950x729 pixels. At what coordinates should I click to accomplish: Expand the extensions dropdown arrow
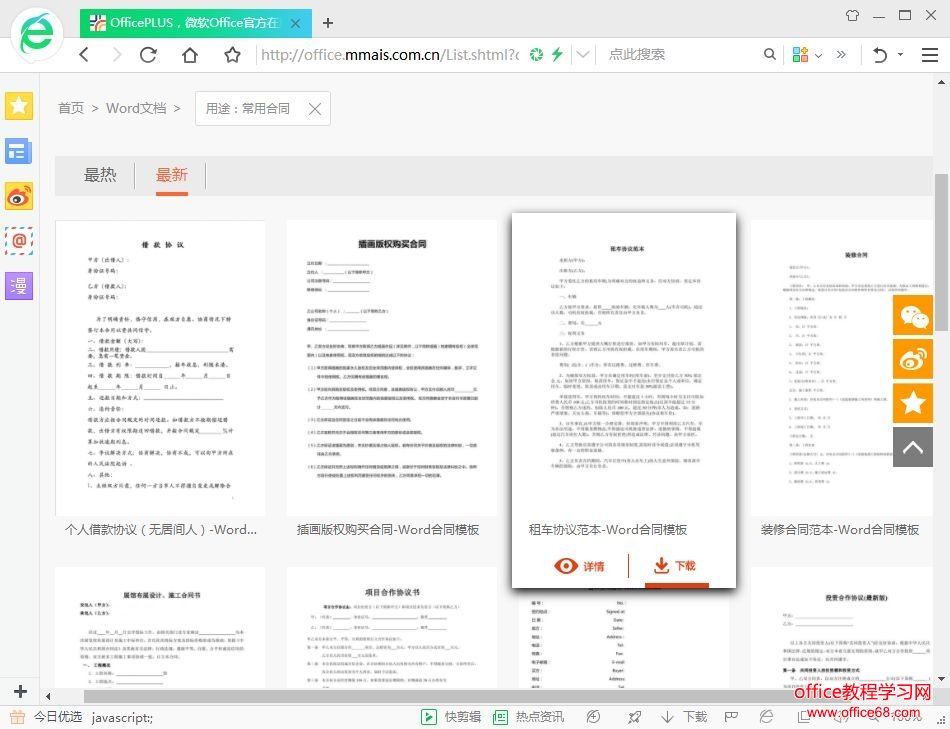click(819, 55)
